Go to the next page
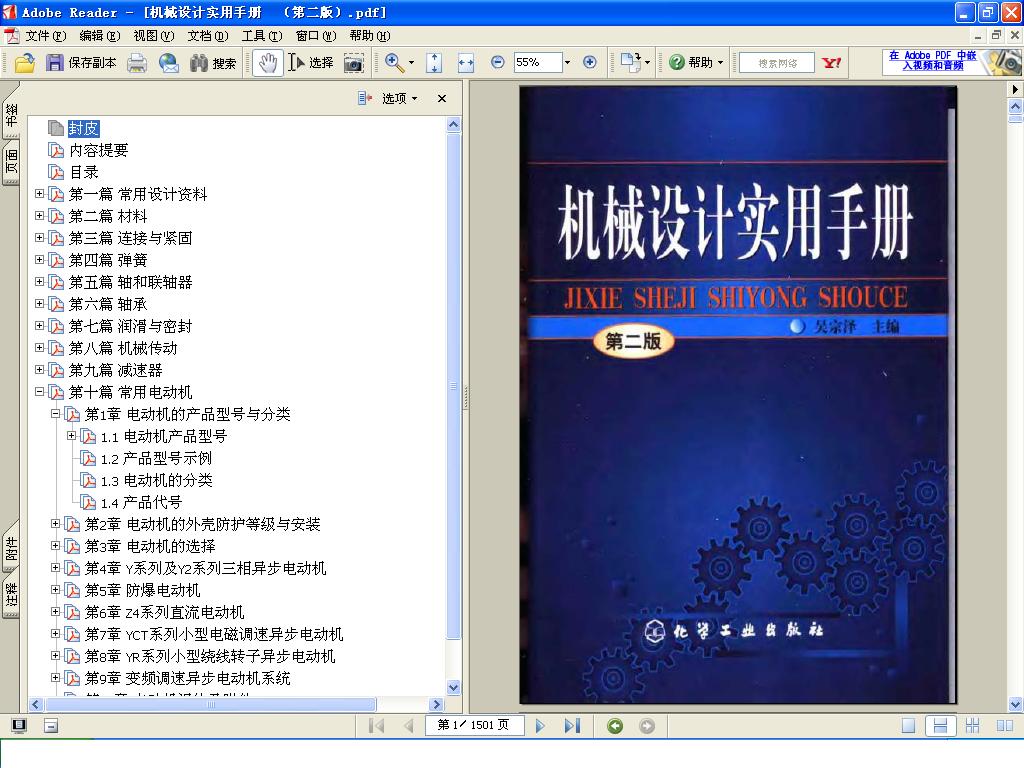Screen dimensions: 1024x768 [540, 726]
